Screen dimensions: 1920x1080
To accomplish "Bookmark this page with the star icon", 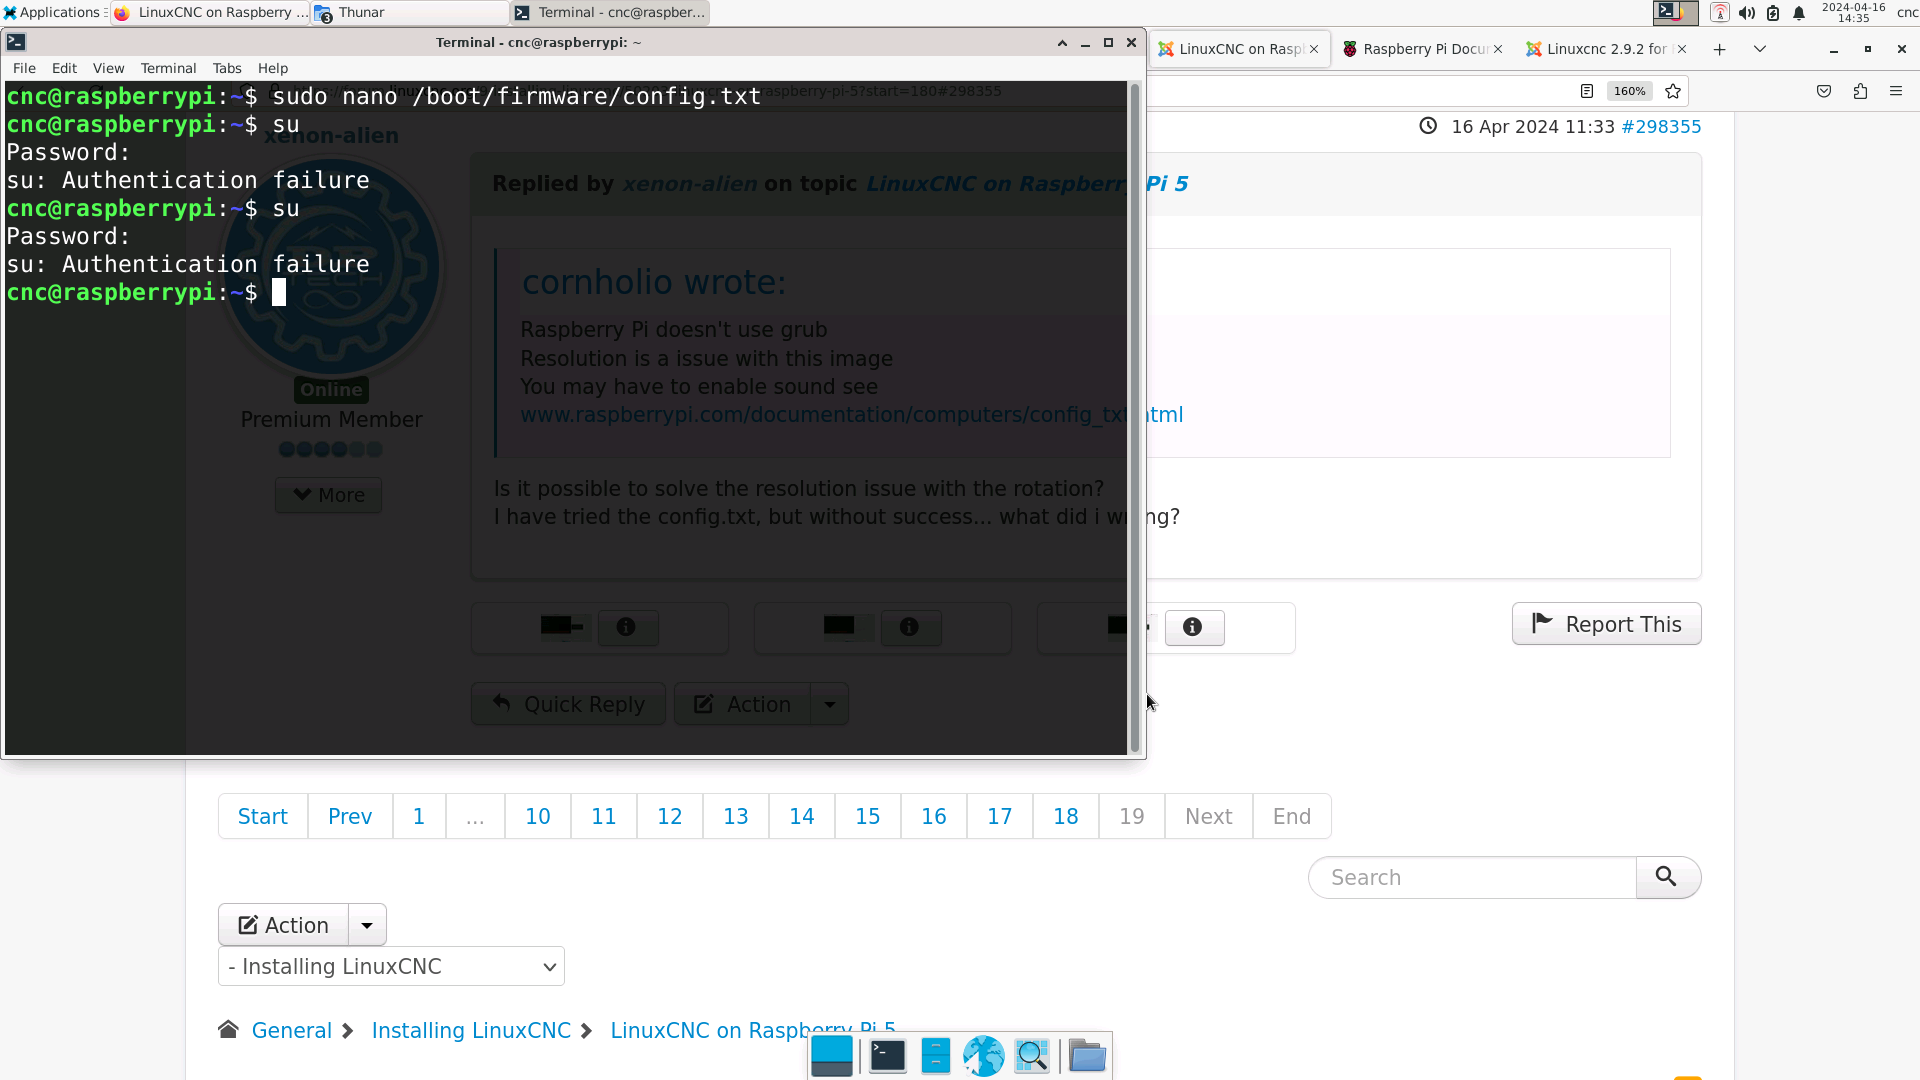I will [1673, 91].
